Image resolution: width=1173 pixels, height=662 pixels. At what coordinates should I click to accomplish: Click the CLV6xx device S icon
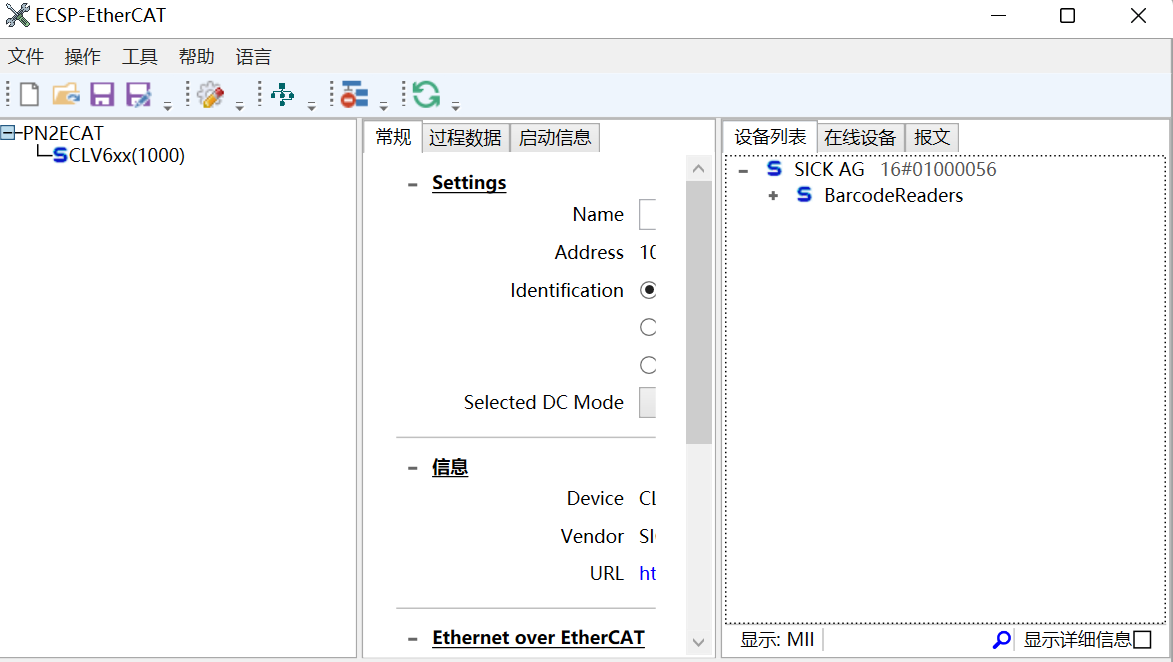[x=60, y=156]
